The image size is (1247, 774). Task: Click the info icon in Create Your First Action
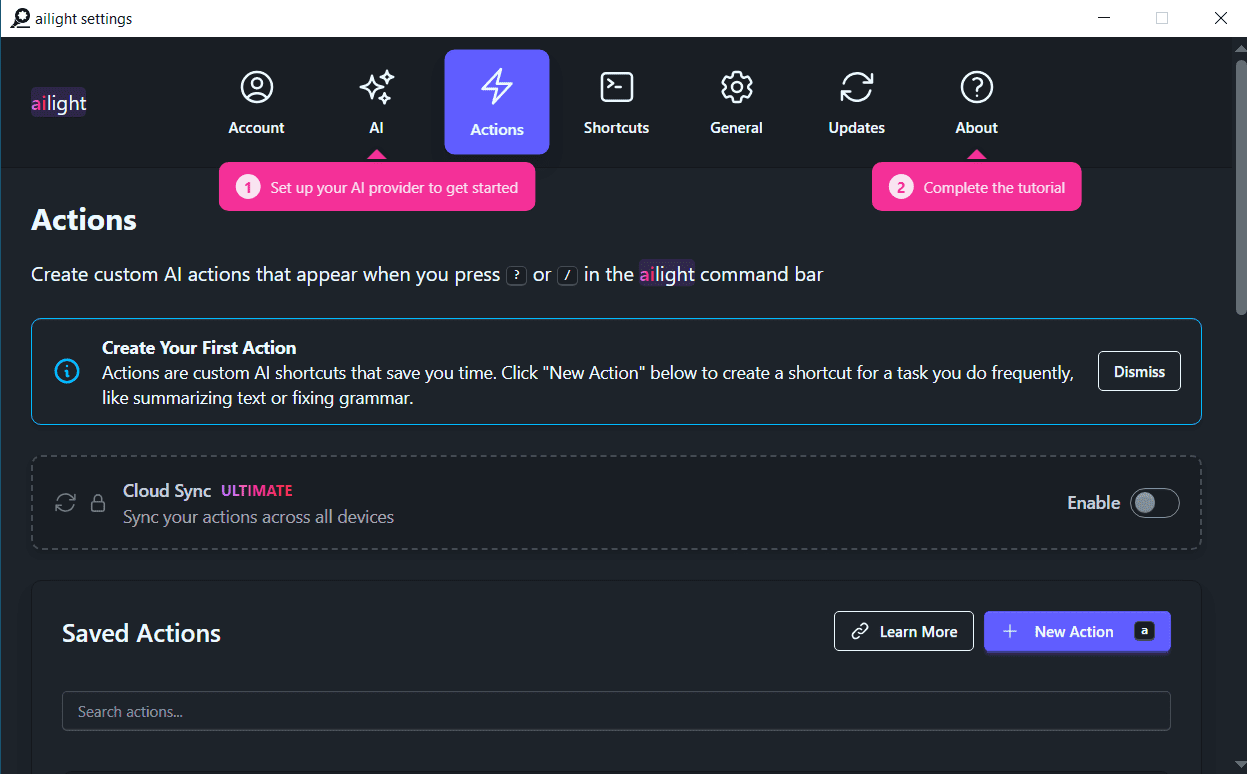click(x=66, y=372)
